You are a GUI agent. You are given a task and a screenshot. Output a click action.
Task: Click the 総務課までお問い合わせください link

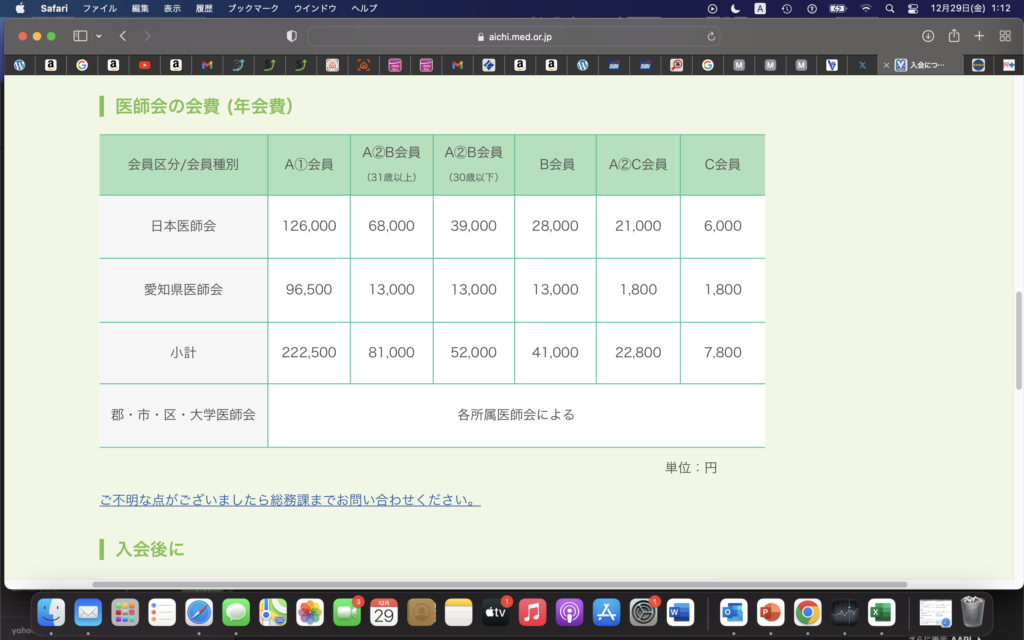pyautogui.click(x=290, y=499)
